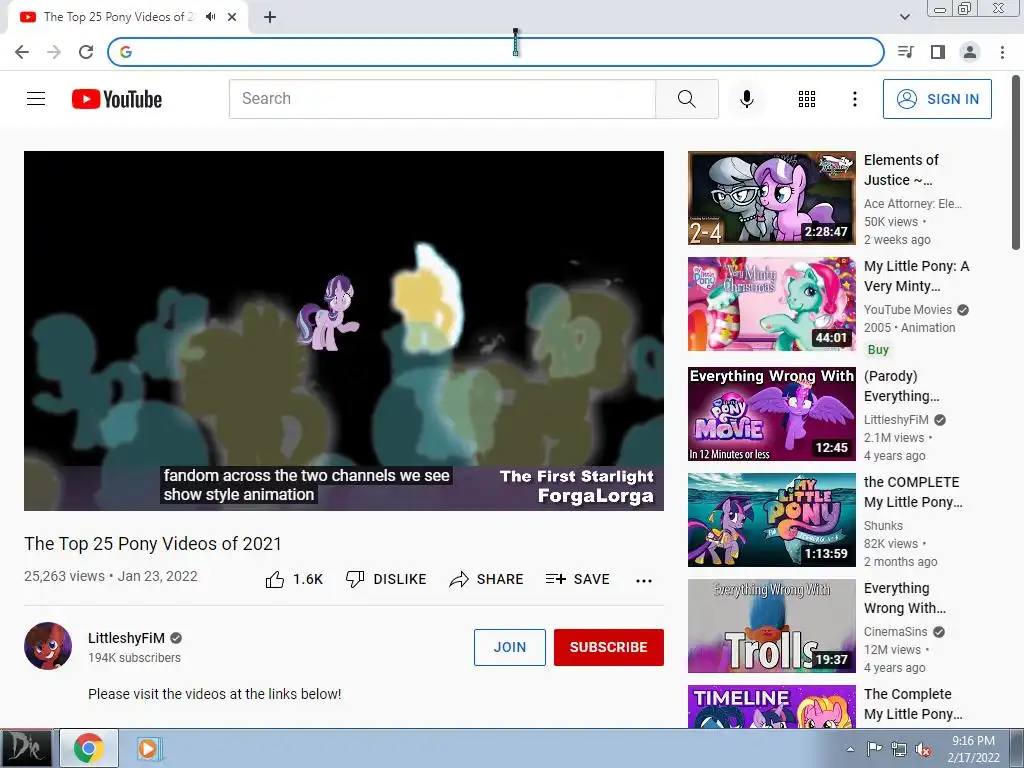
Task: Go to YouTube home via logo
Action: (x=117, y=99)
